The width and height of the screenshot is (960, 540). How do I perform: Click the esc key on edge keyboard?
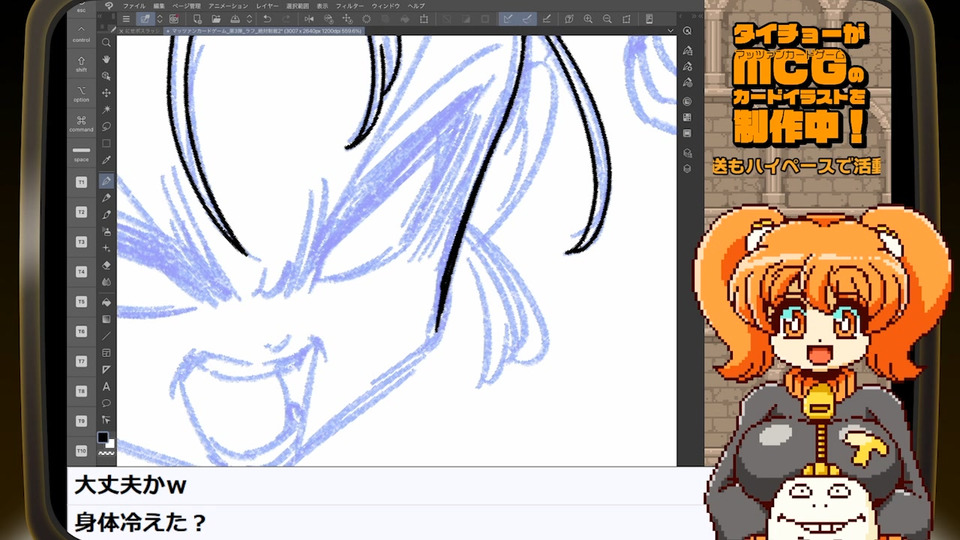tap(81, 10)
